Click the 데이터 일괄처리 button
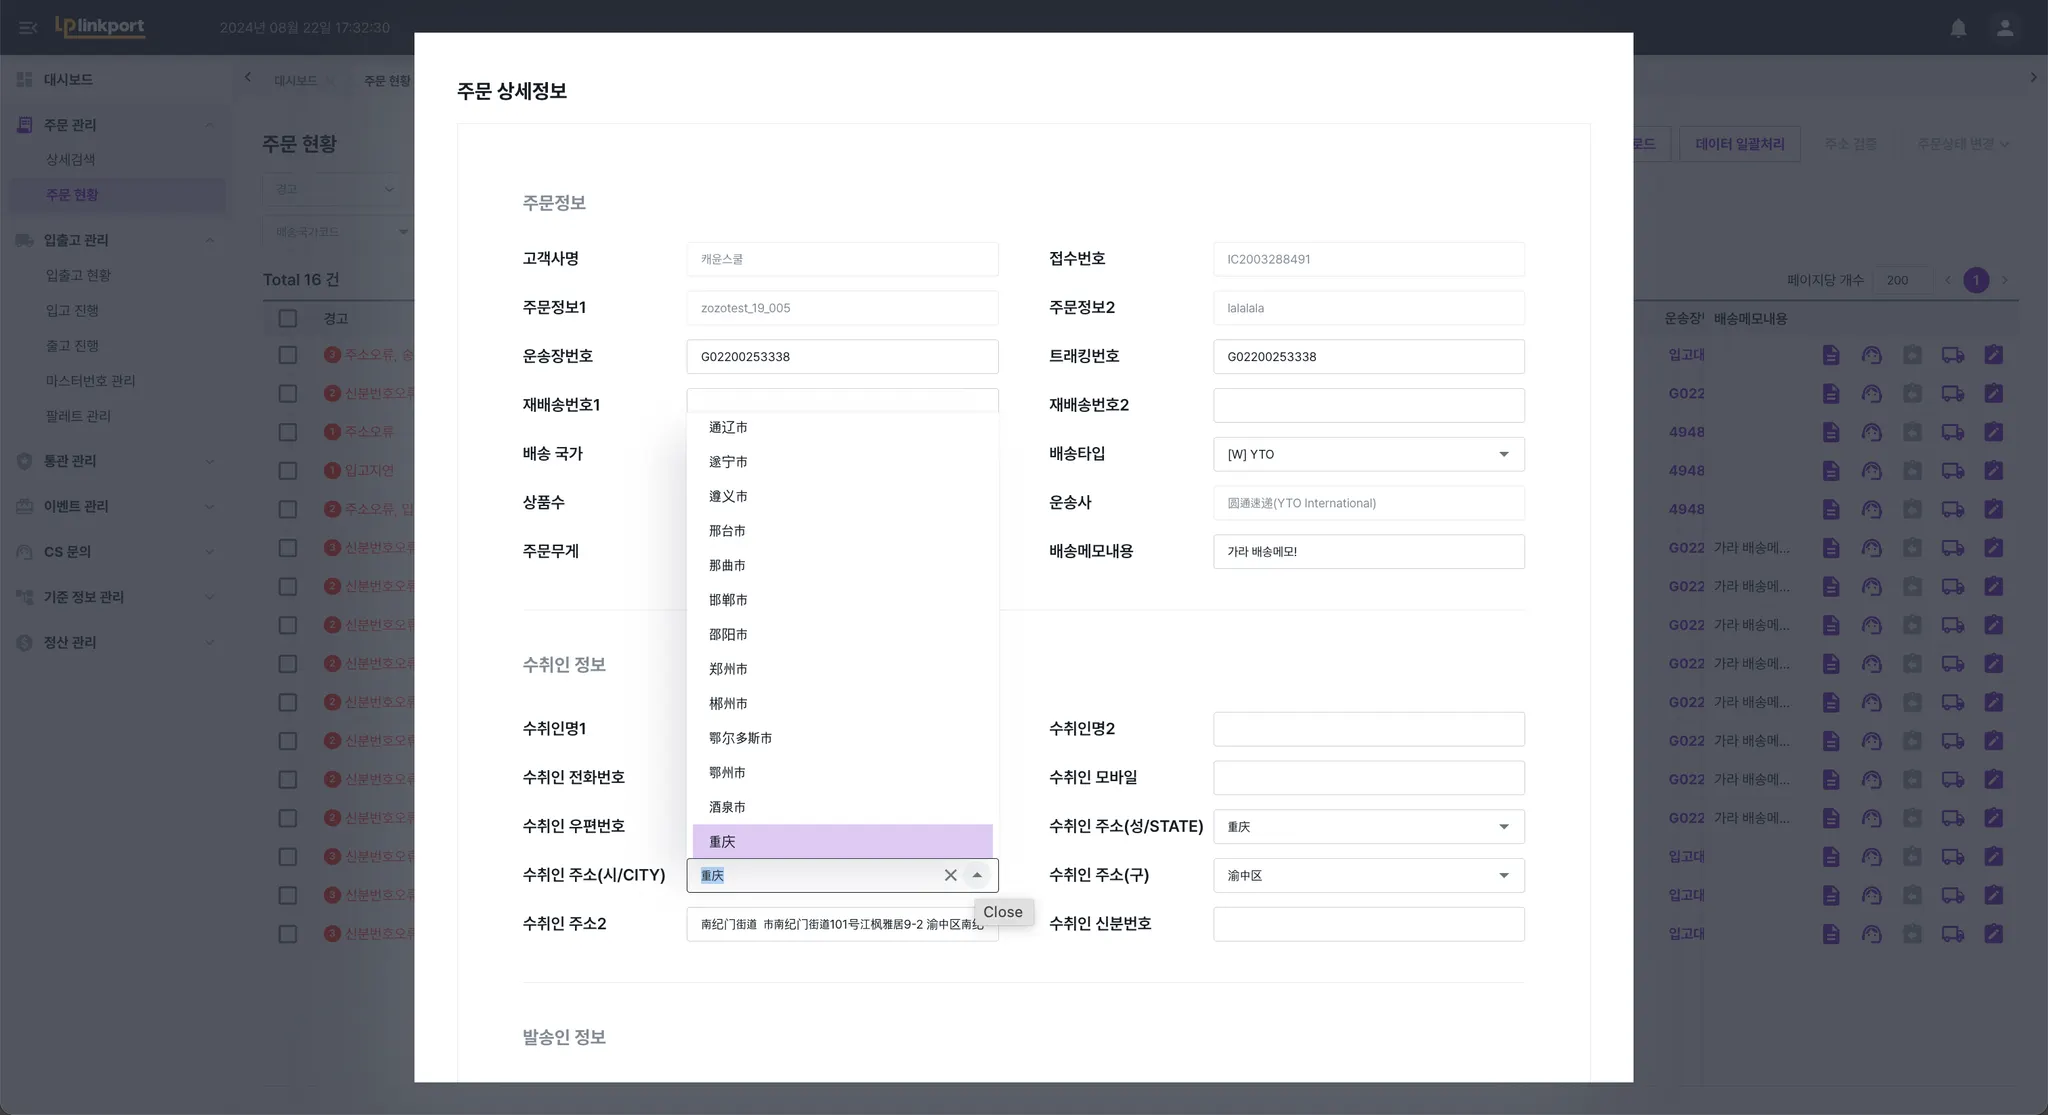Image resolution: width=2048 pixels, height=1115 pixels. click(x=1739, y=144)
